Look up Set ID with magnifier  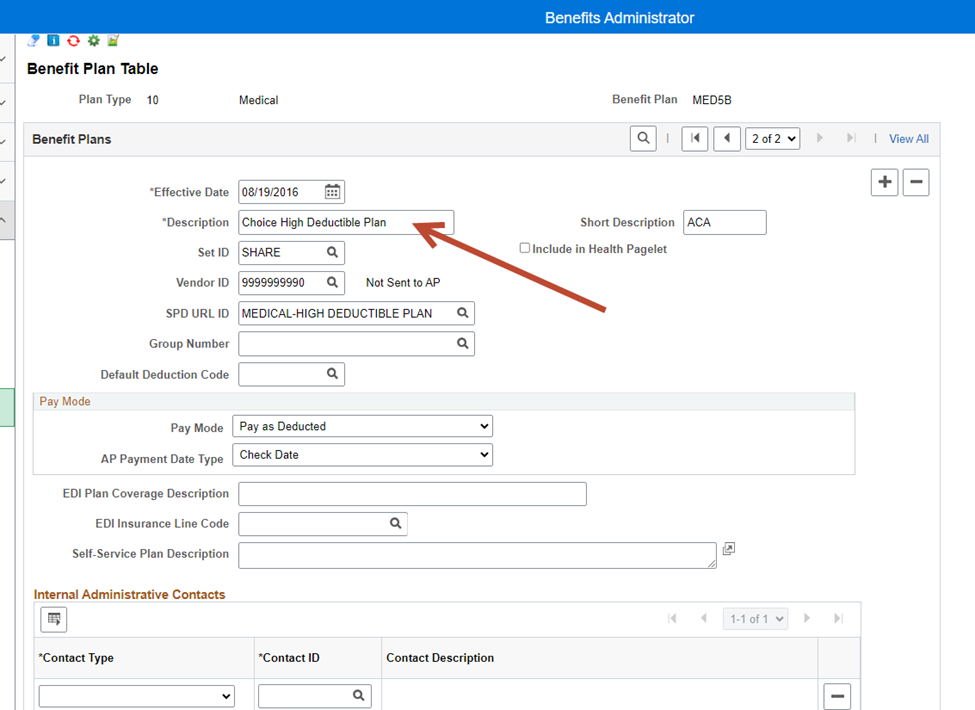click(x=333, y=252)
